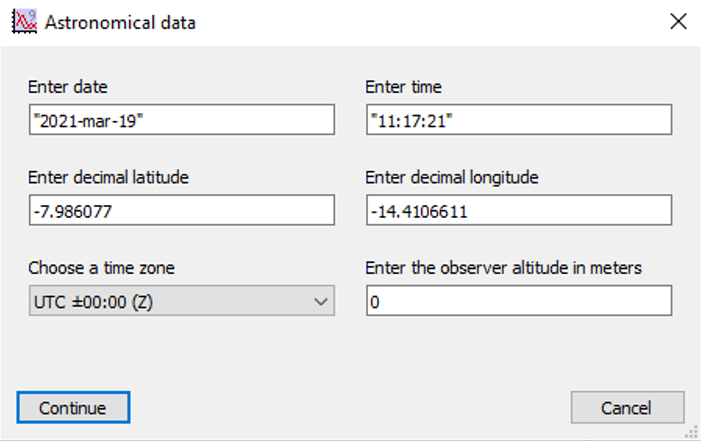Dismiss dialog using the Cancel button
Screen dimensions: 701x441
point(627,407)
